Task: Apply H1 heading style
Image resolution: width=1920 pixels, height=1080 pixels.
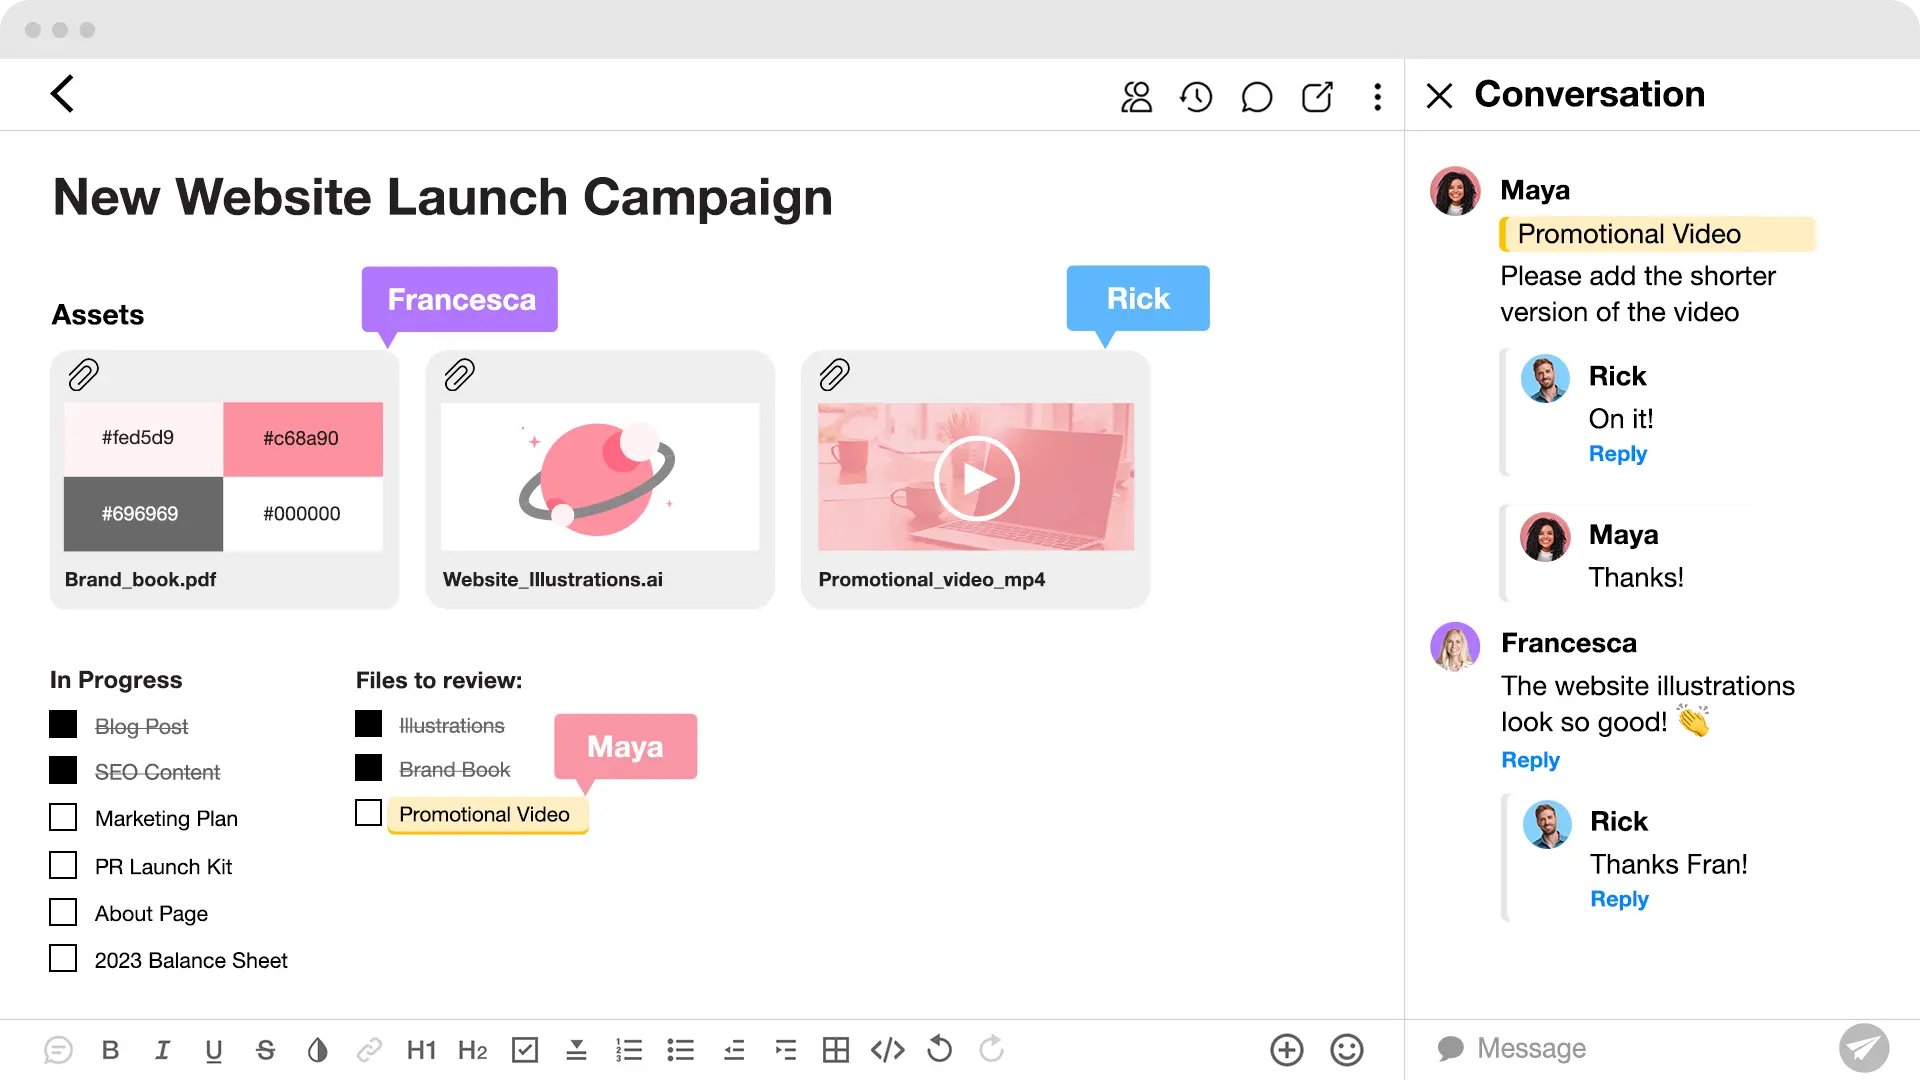Action: [421, 1050]
